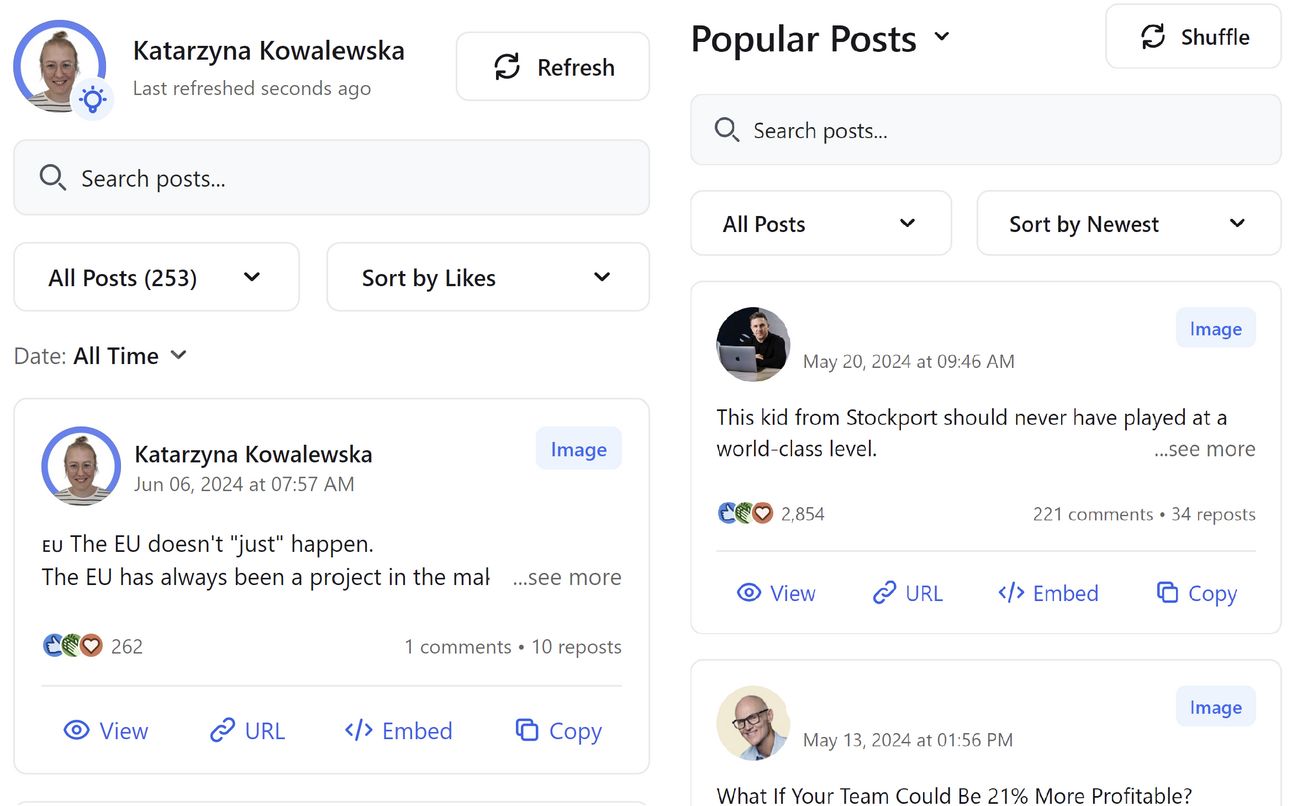Expand '...see more' on the EU post

pos(567,577)
